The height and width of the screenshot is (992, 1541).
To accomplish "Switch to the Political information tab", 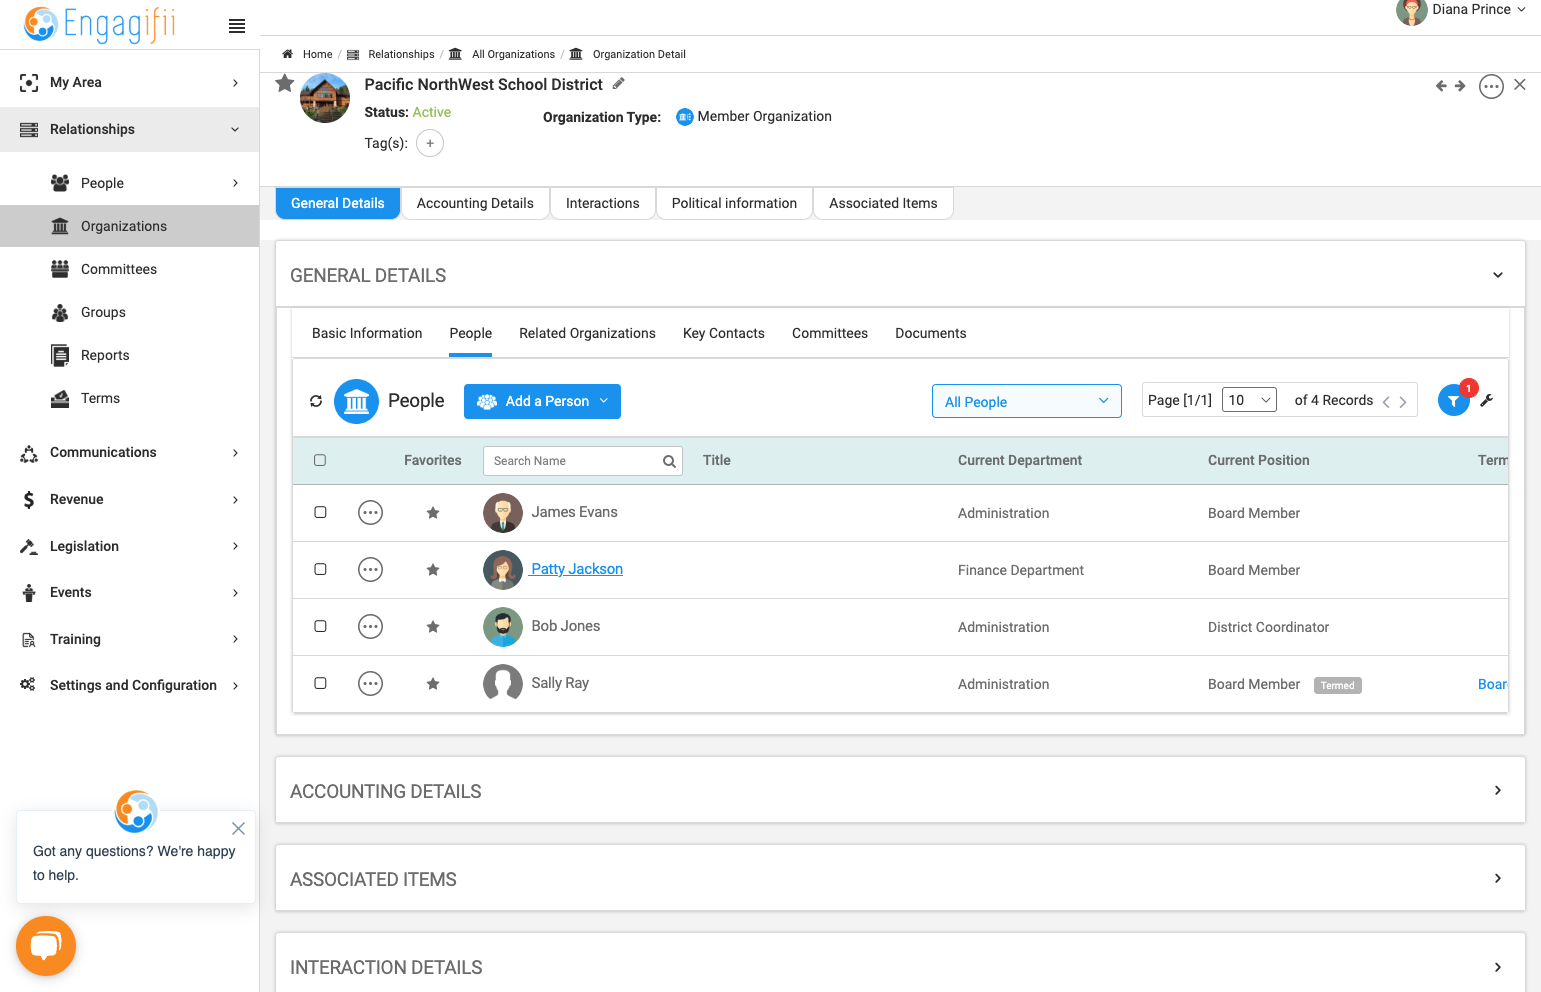I will [734, 203].
